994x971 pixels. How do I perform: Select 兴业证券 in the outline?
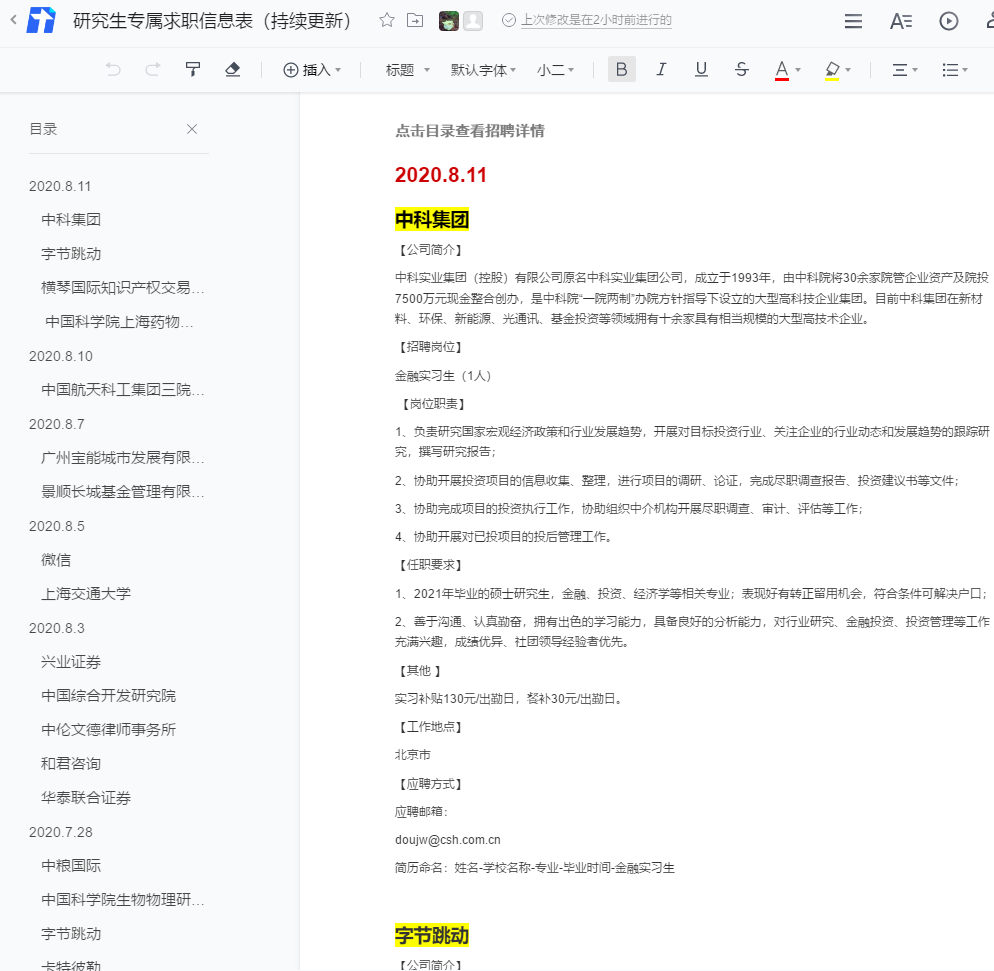pos(71,662)
